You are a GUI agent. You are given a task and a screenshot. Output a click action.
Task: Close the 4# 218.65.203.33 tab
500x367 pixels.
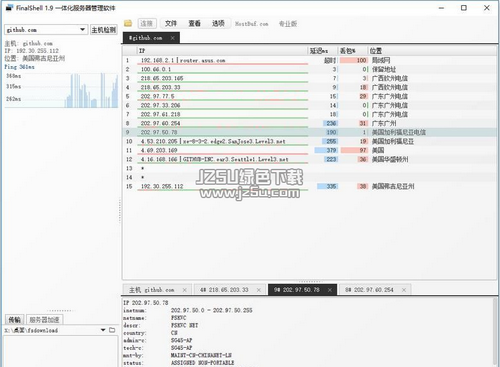258,290
